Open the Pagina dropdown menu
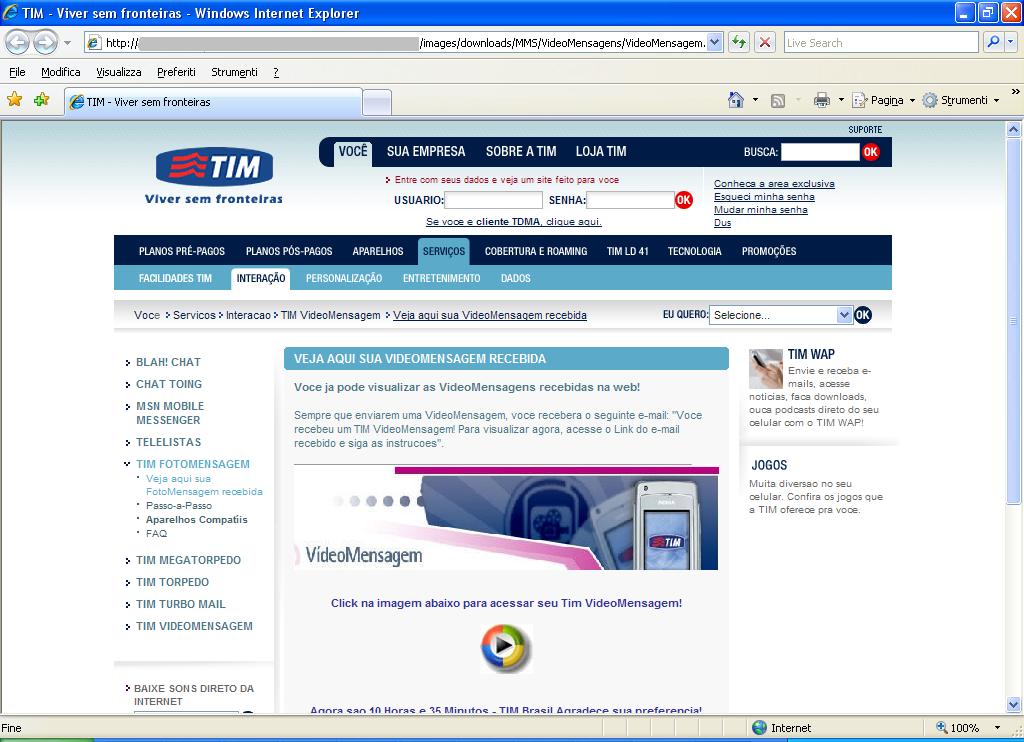1024x742 pixels. click(884, 100)
